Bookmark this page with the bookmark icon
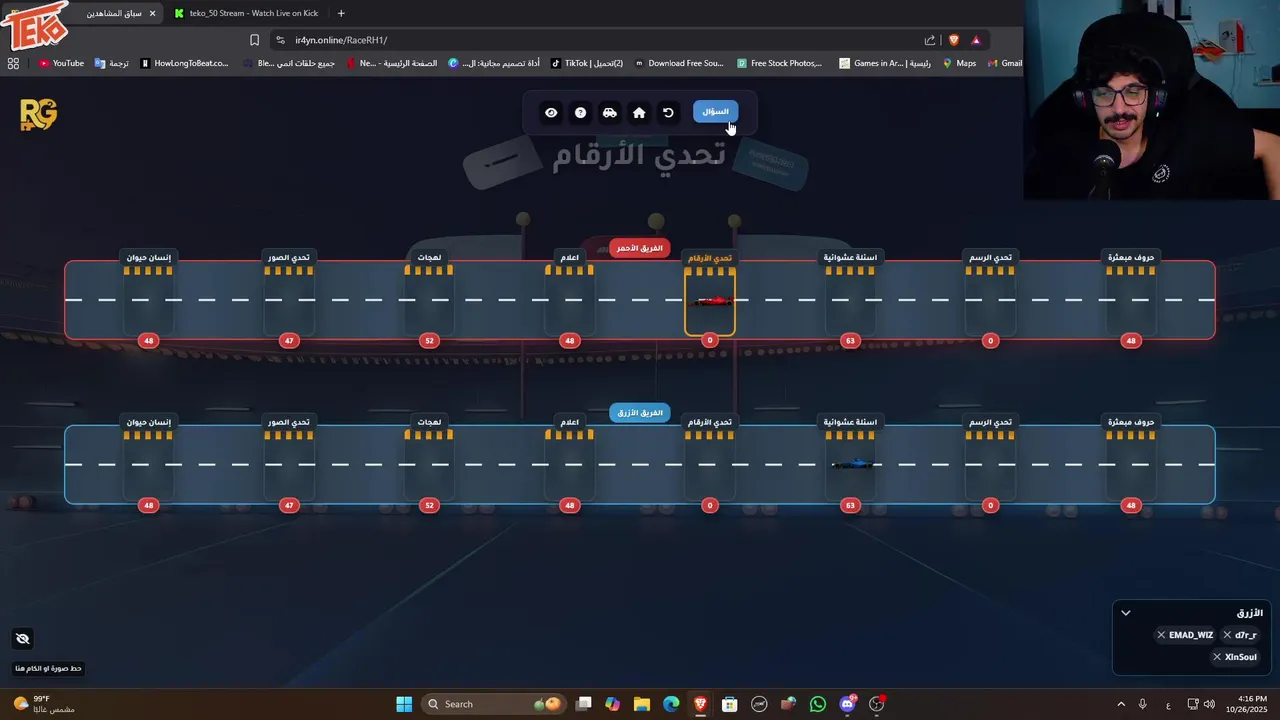The width and height of the screenshot is (1280, 720). point(254,40)
